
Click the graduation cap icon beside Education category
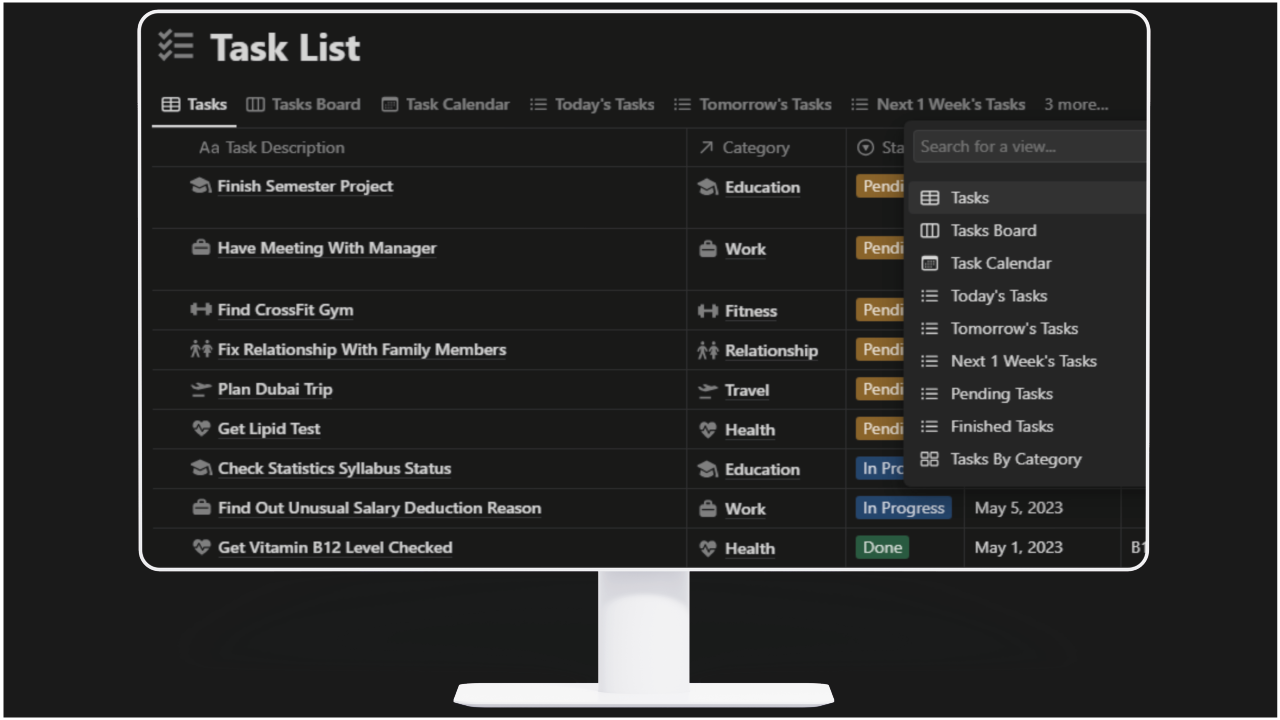tap(707, 188)
